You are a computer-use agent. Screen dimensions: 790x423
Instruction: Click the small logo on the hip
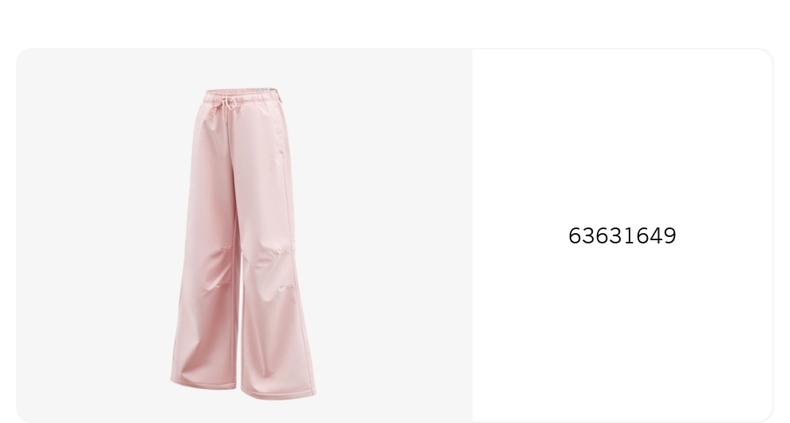point(278,161)
